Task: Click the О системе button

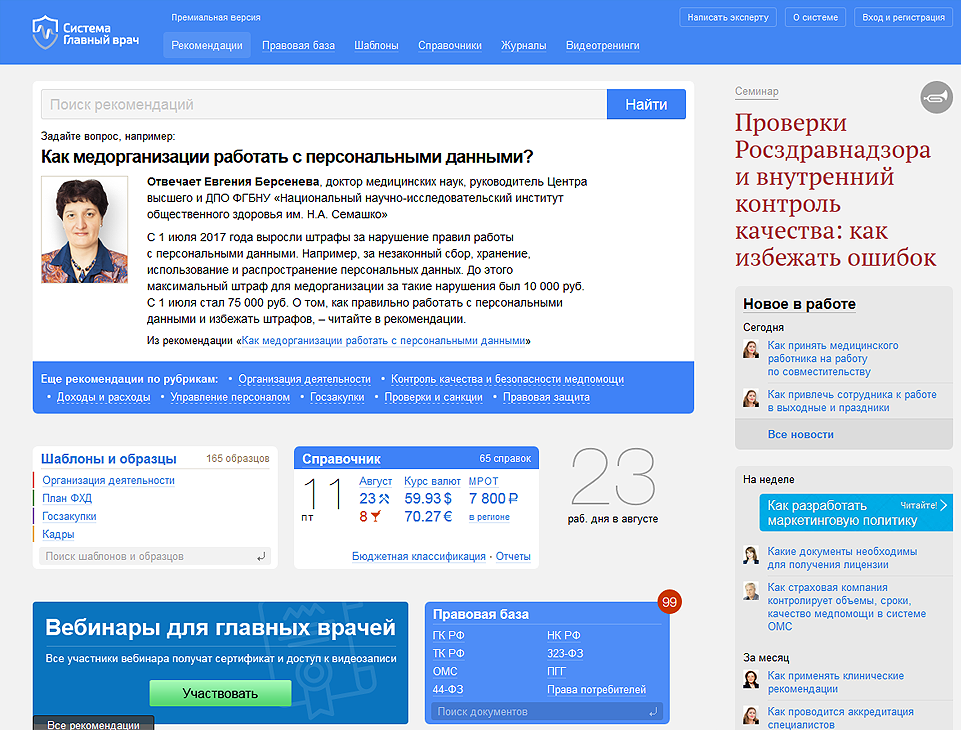Action: [815, 17]
